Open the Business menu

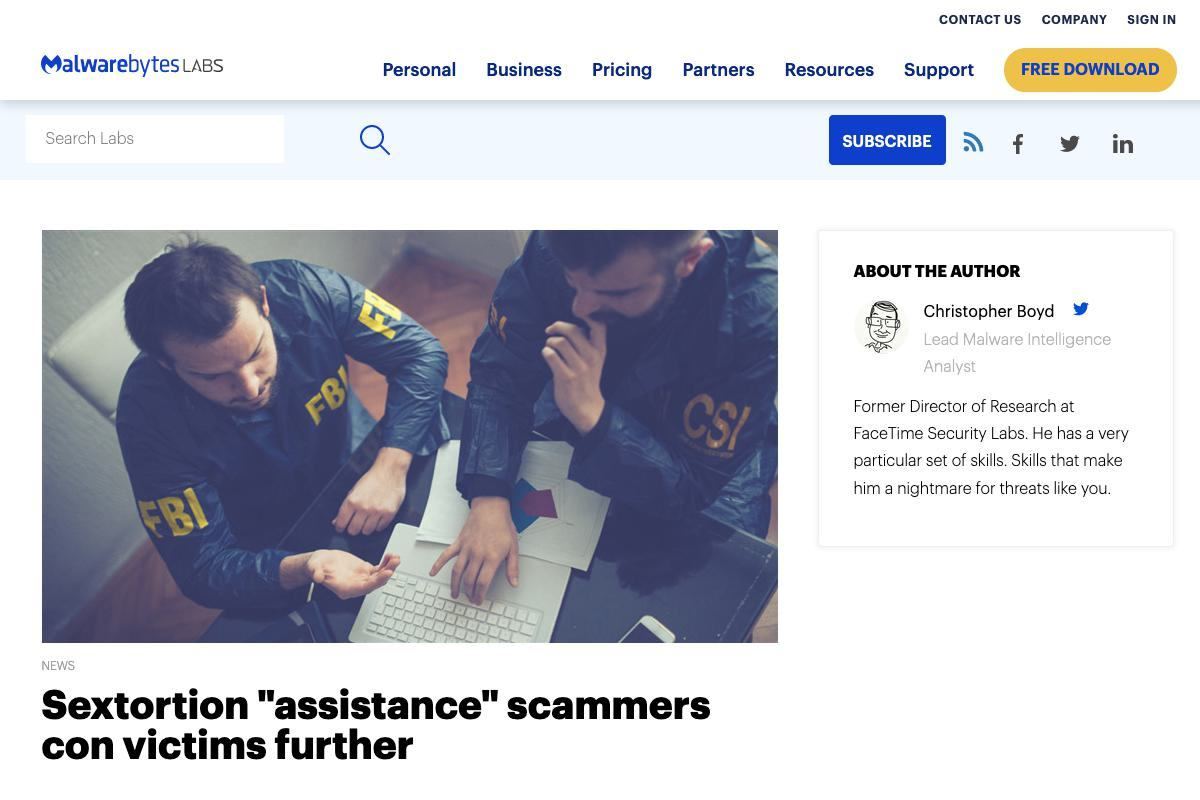coord(524,70)
